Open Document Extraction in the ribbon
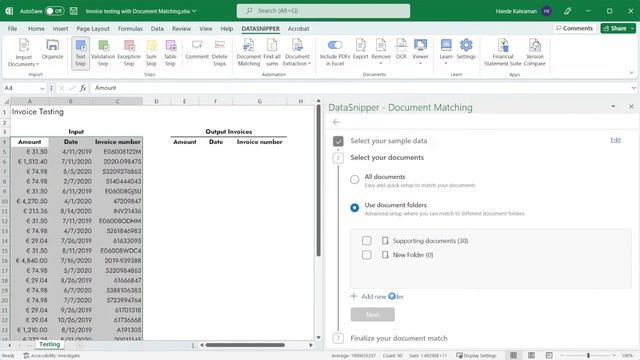The width and height of the screenshot is (640, 360). (297, 53)
